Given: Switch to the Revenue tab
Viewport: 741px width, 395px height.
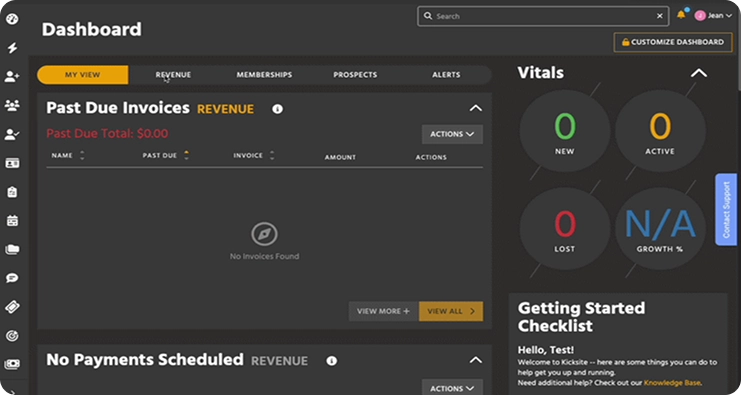Looking at the screenshot, I should (173, 75).
